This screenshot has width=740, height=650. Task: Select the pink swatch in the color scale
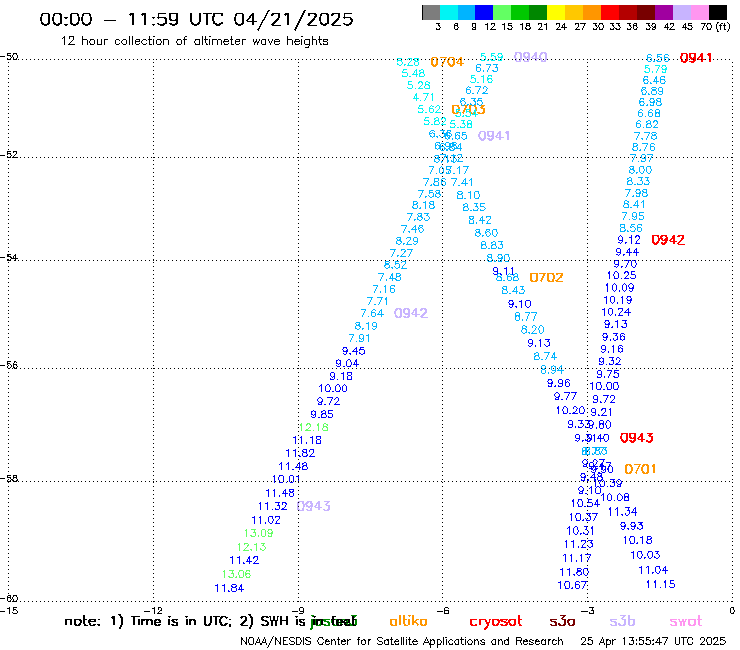(x=700, y=12)
